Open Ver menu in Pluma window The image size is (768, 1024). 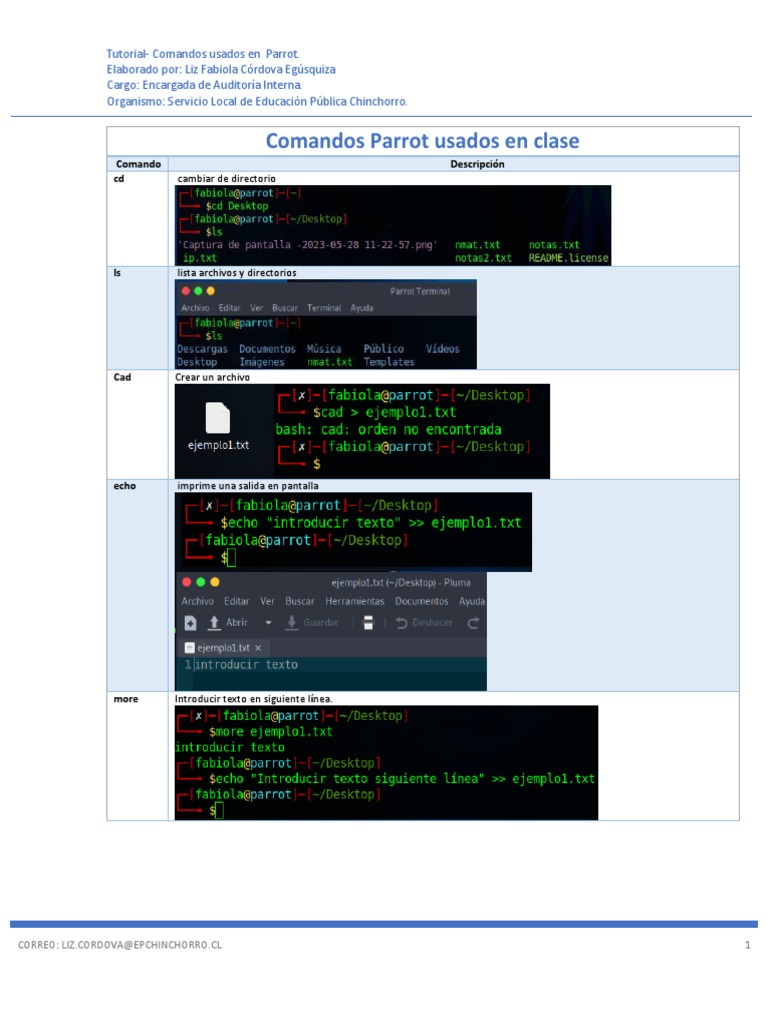(x=267, y=601)
